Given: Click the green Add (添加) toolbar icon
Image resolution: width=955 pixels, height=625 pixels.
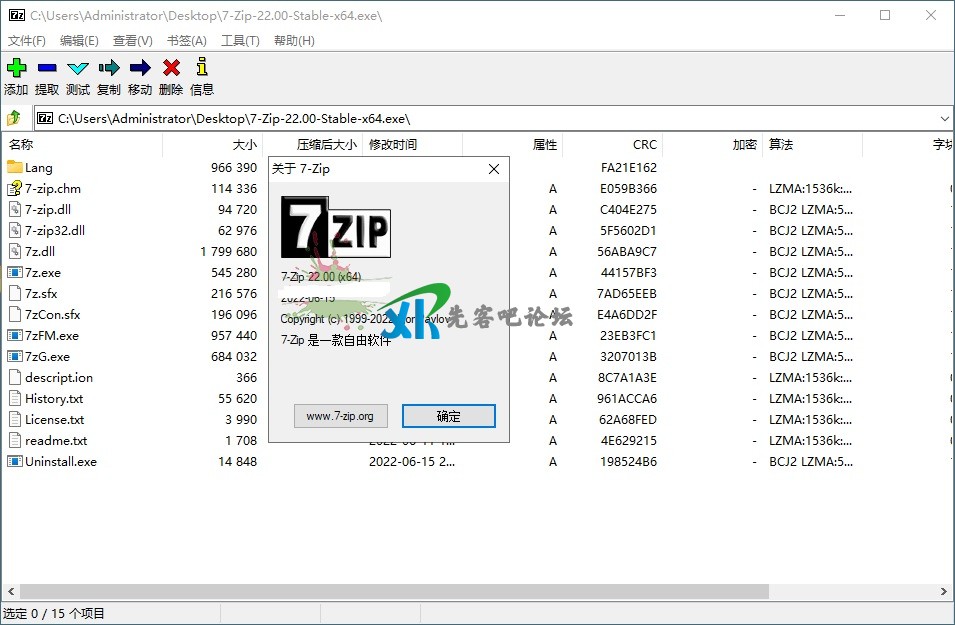Looking at the screenshot, I should click(x=16, y=68).
